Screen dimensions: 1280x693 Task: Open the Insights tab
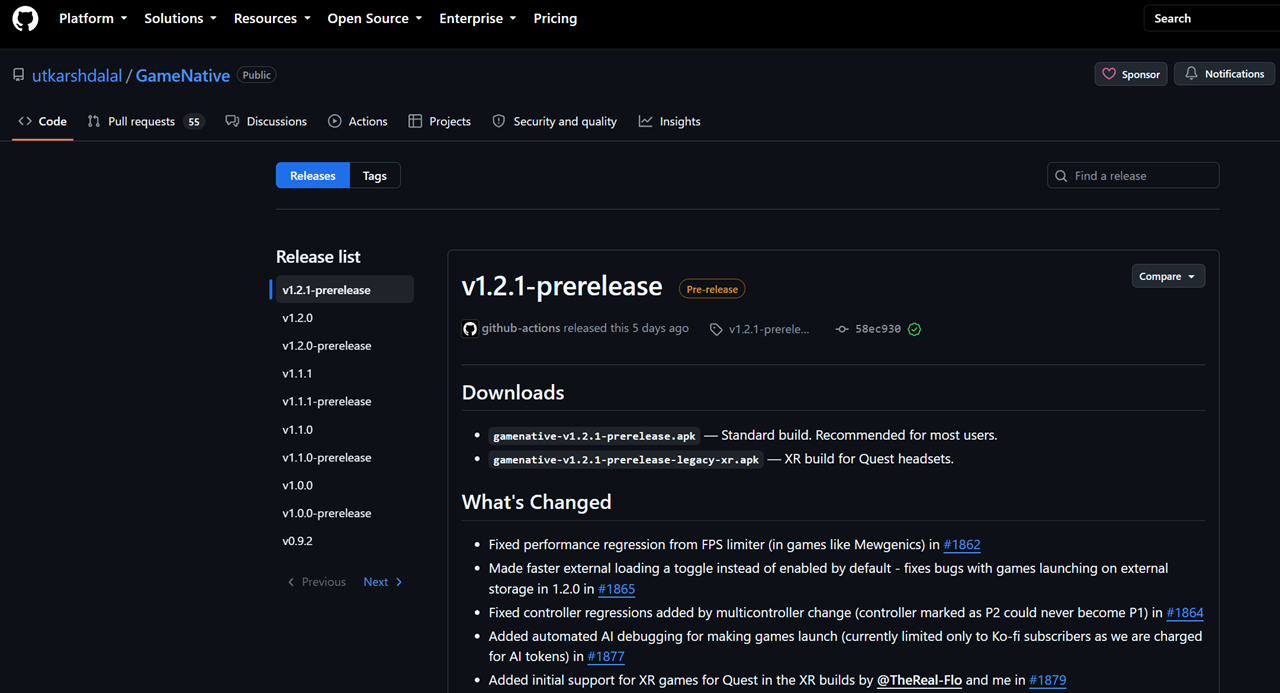[x=669, y=121]
